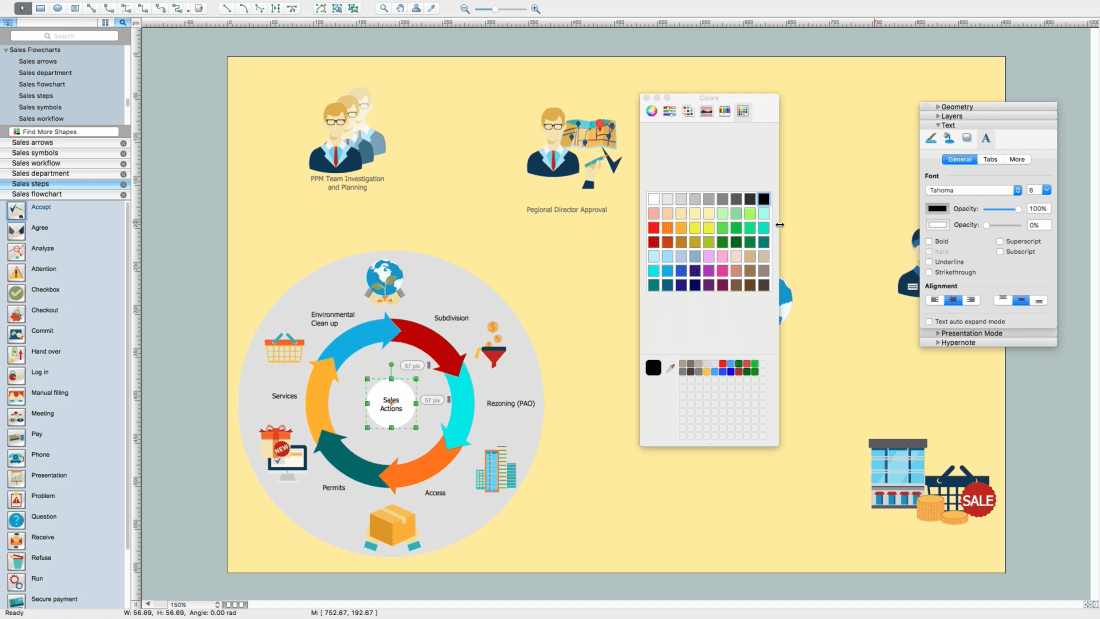Enable Text auto expand mode checkbox
Screen dimensions: 1100x619
[x=929, y=321]
